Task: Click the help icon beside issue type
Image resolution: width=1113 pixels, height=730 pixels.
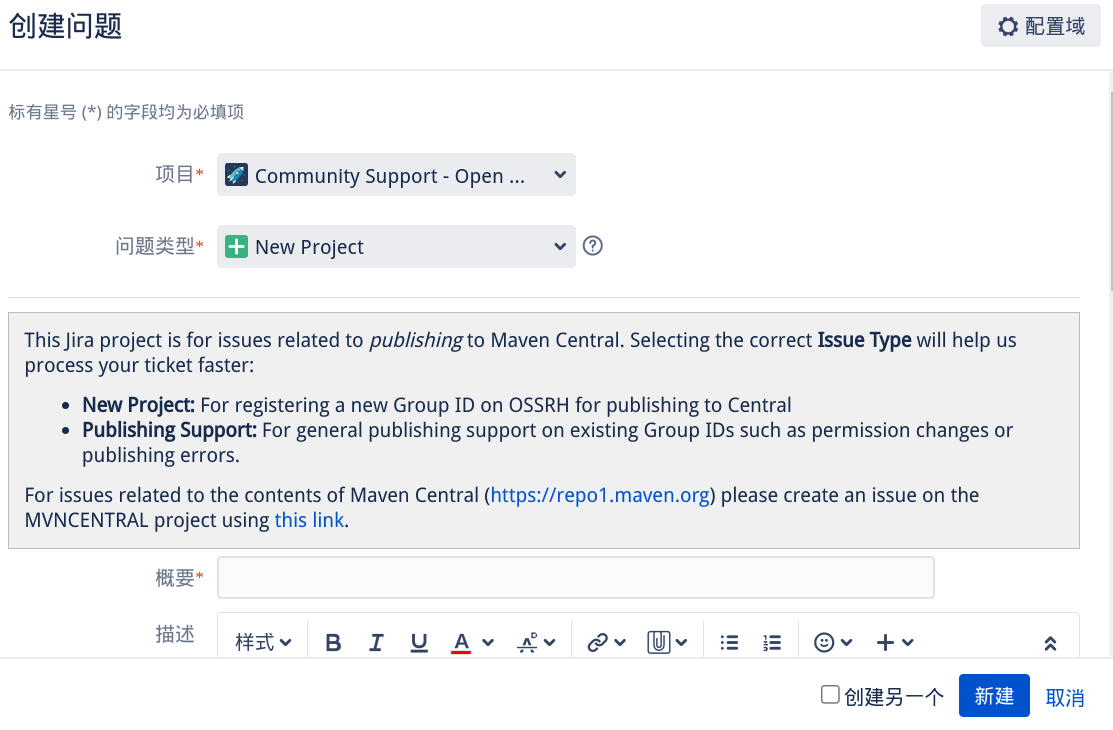Action: click(592, 246)
